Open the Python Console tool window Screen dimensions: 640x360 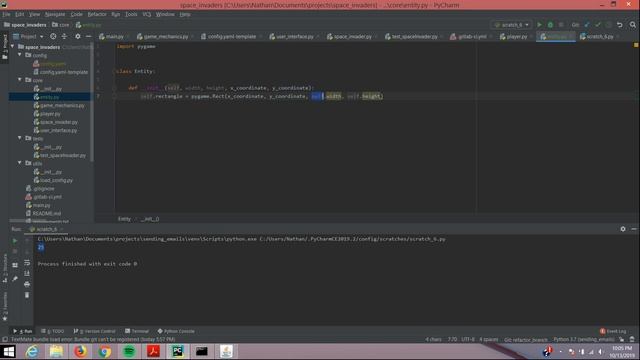pos(176,331)
